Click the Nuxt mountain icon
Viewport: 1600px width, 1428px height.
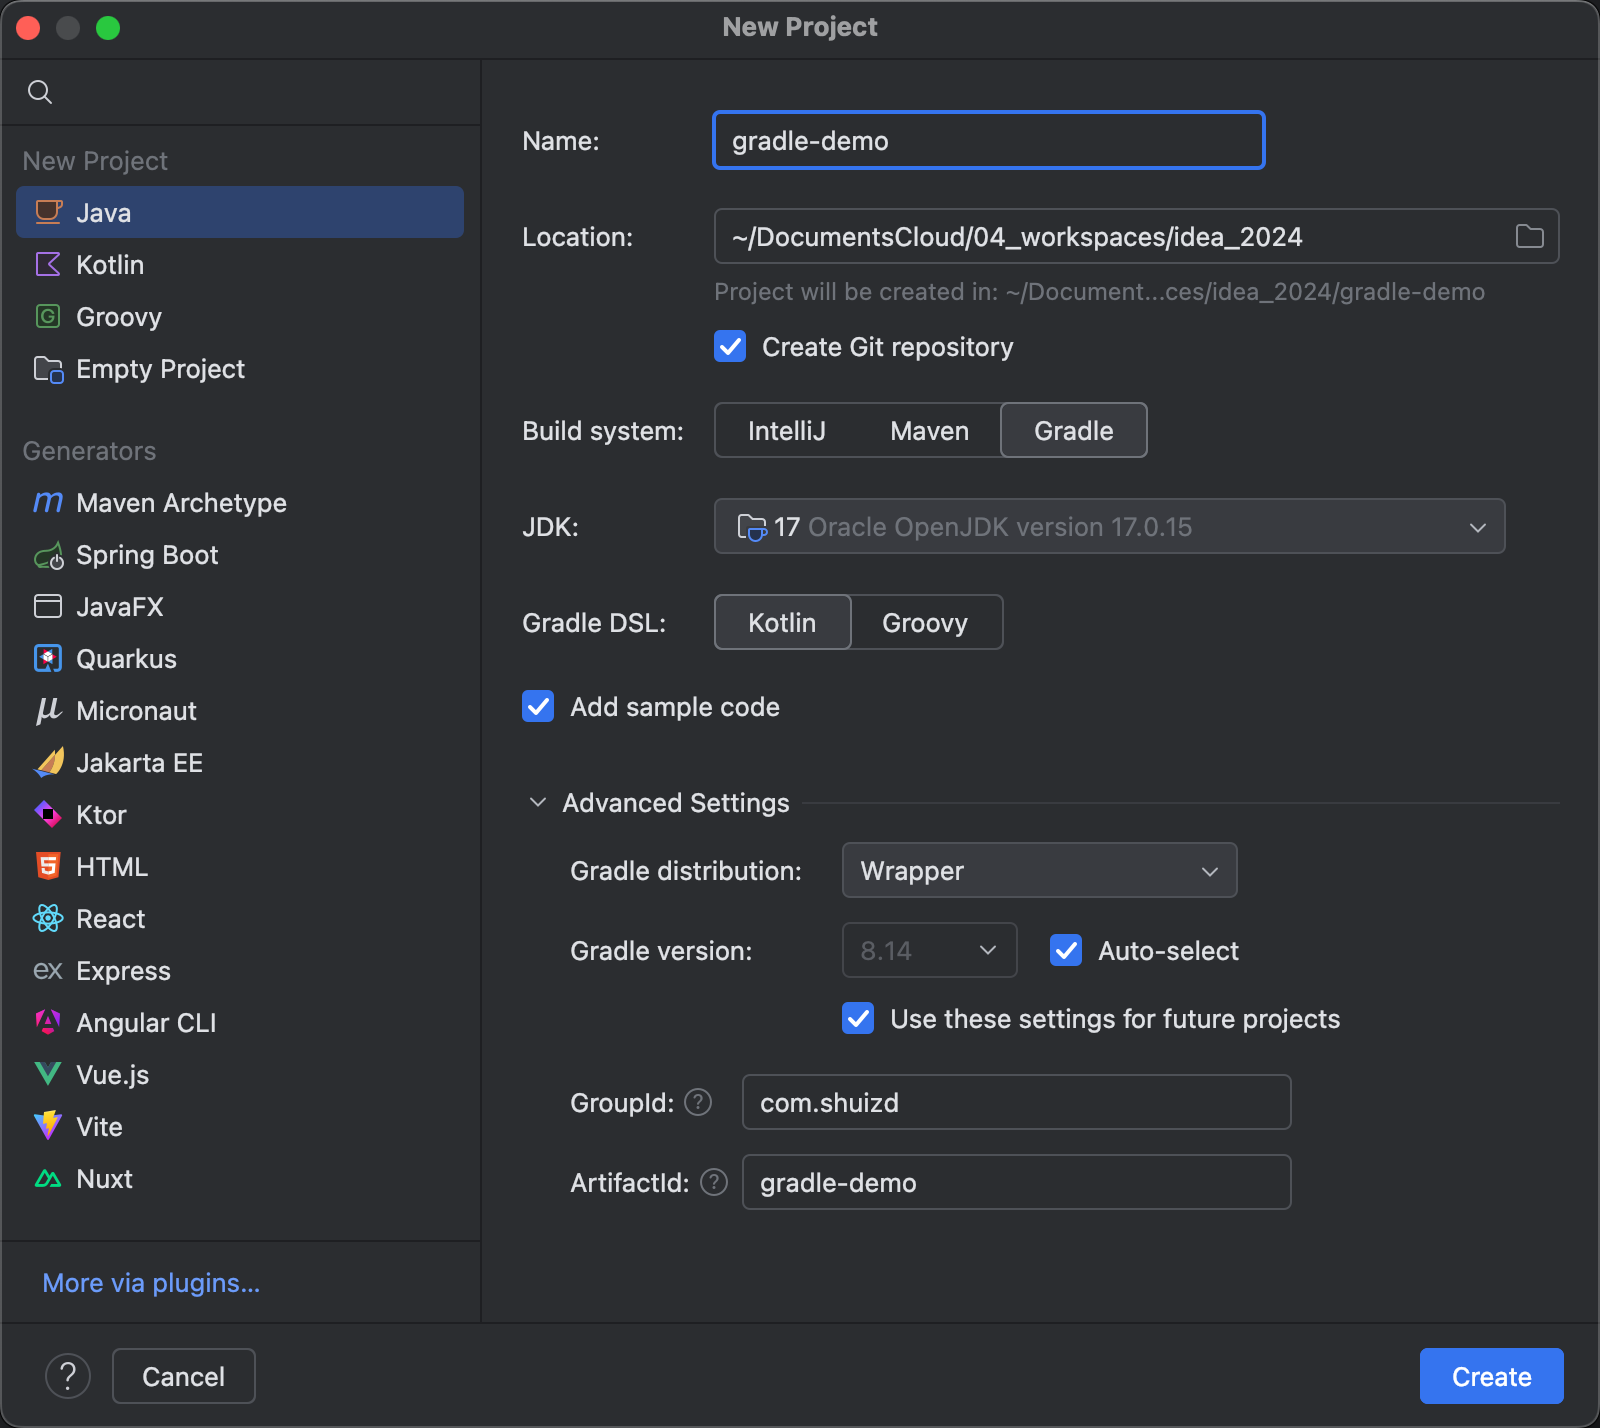click(48, 1179)
